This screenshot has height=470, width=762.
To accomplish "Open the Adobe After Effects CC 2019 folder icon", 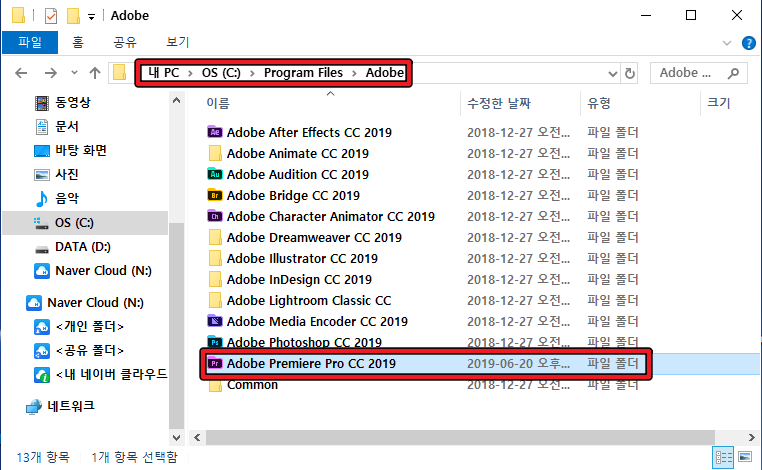I will 215,132.
